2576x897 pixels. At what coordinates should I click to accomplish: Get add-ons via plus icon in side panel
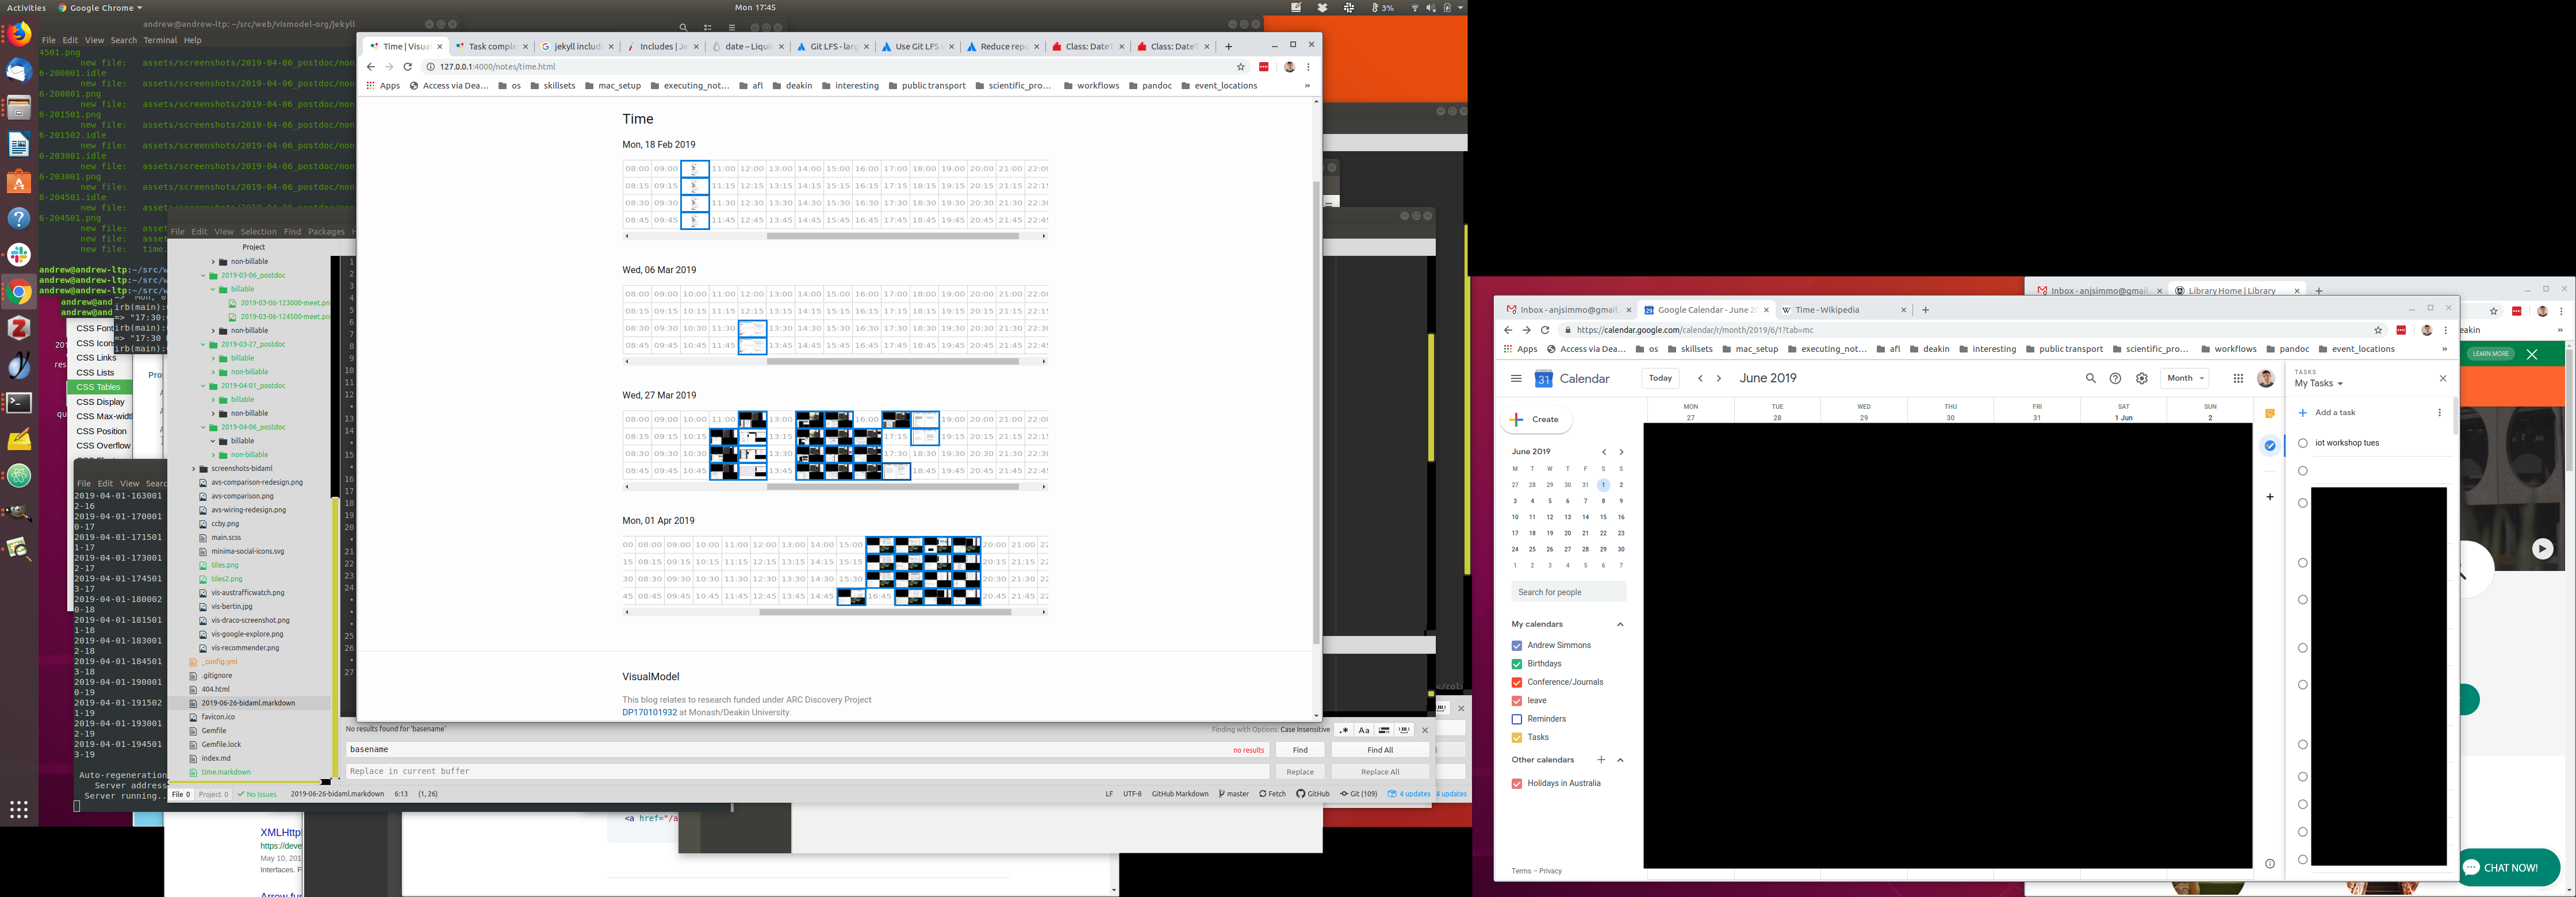point(2270,497)
